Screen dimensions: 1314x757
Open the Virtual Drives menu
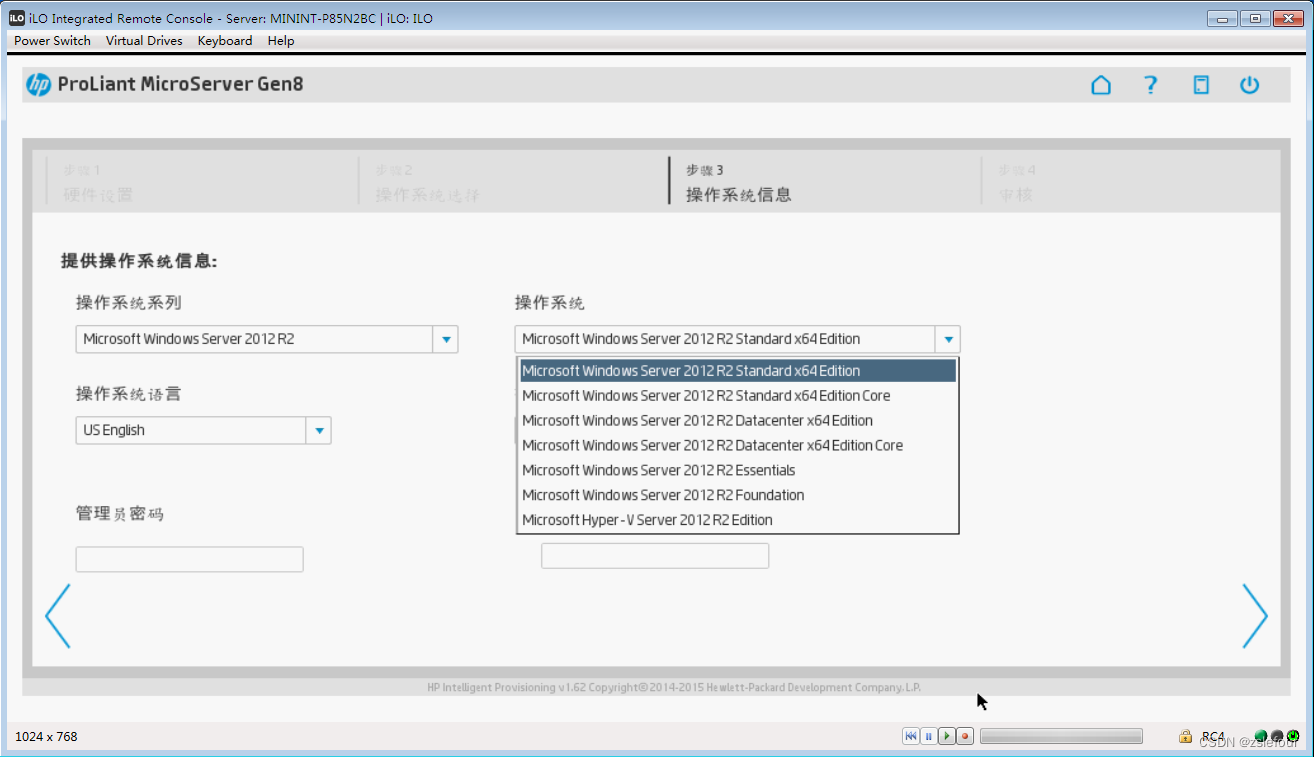coord(144,41)
